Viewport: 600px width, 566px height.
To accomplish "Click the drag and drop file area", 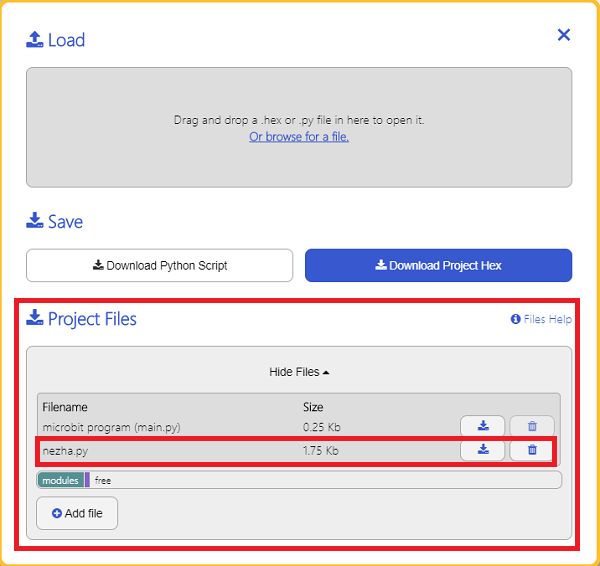I will tap(299, 127).
